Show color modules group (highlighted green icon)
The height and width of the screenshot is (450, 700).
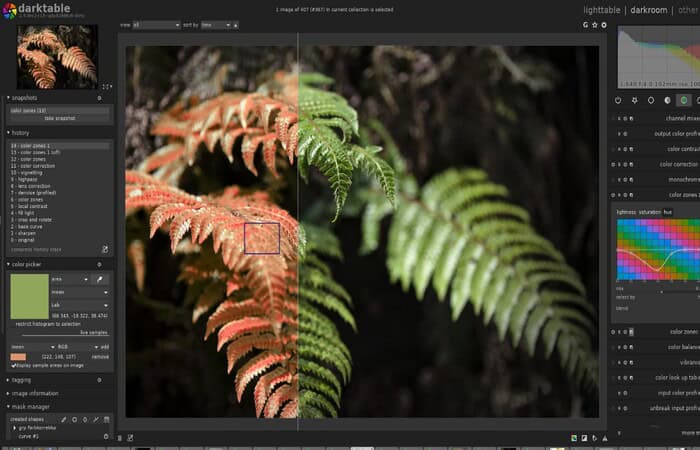tap(684, 100)
